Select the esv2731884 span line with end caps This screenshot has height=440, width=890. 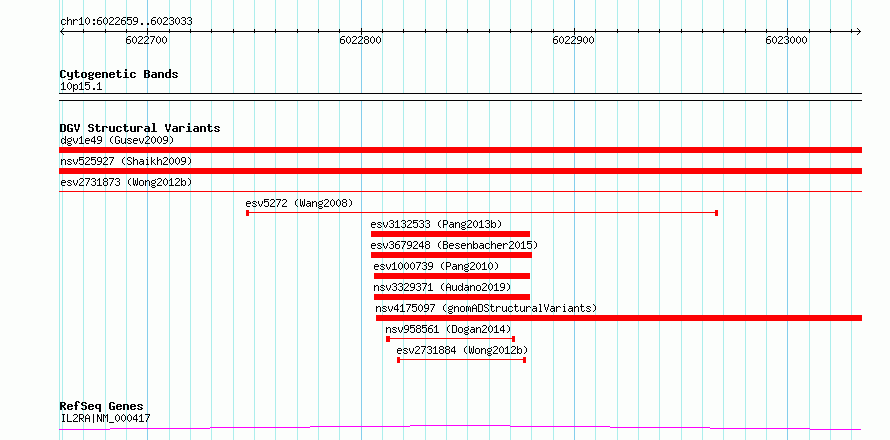click(461, 360)
